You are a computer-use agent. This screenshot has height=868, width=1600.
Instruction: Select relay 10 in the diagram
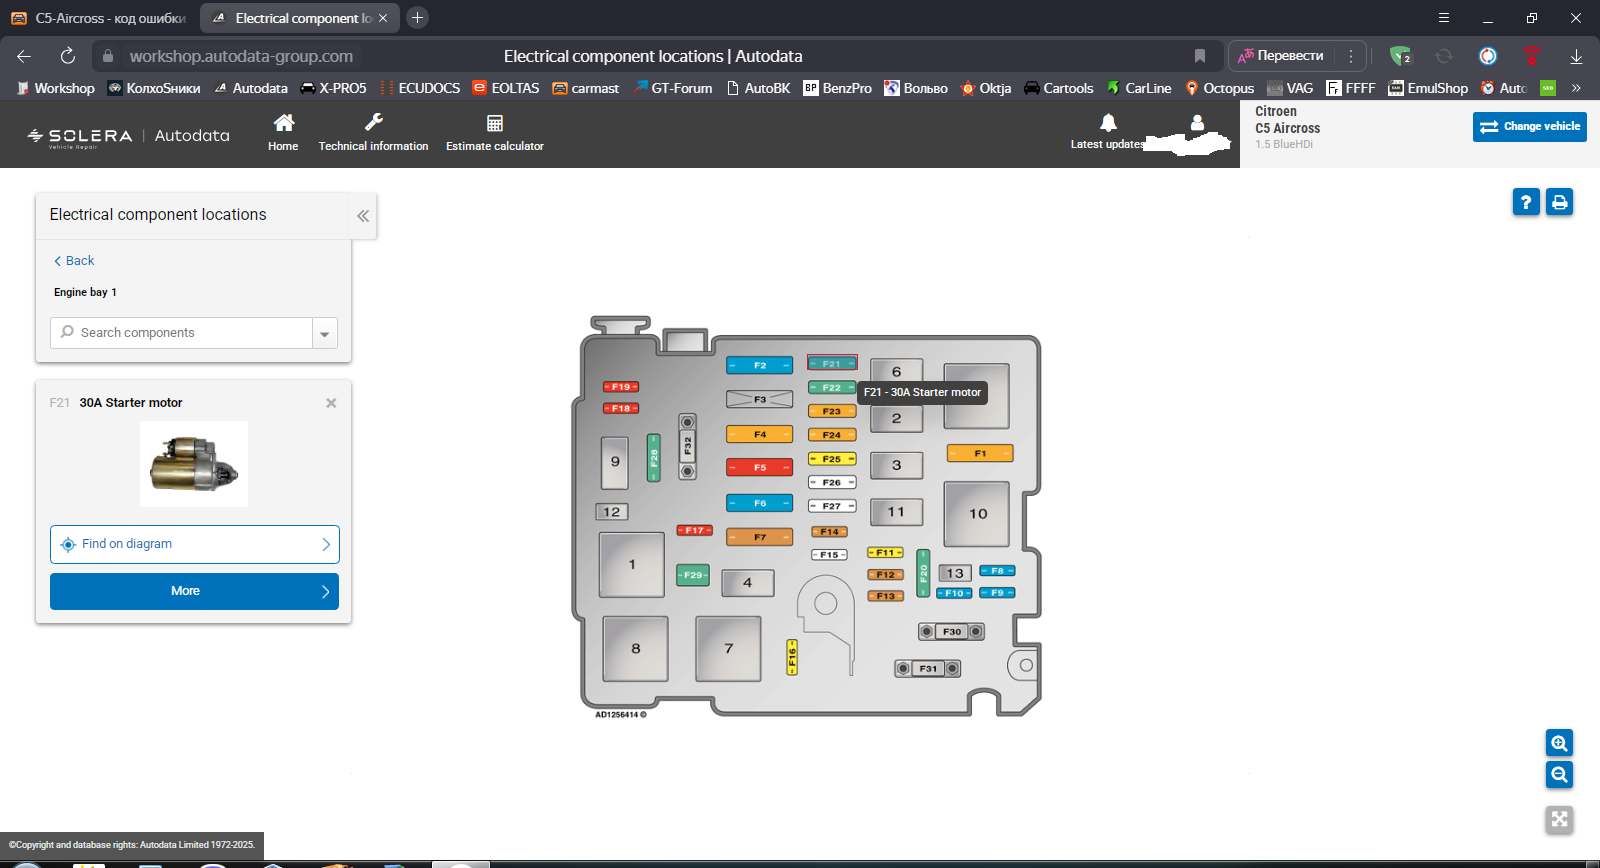pos(977,514)
